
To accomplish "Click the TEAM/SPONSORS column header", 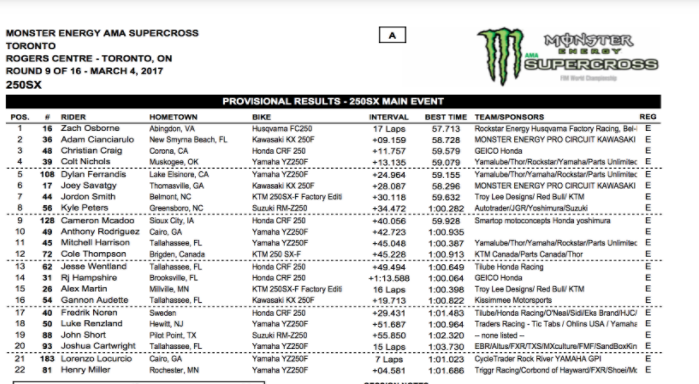I will 509,117.
